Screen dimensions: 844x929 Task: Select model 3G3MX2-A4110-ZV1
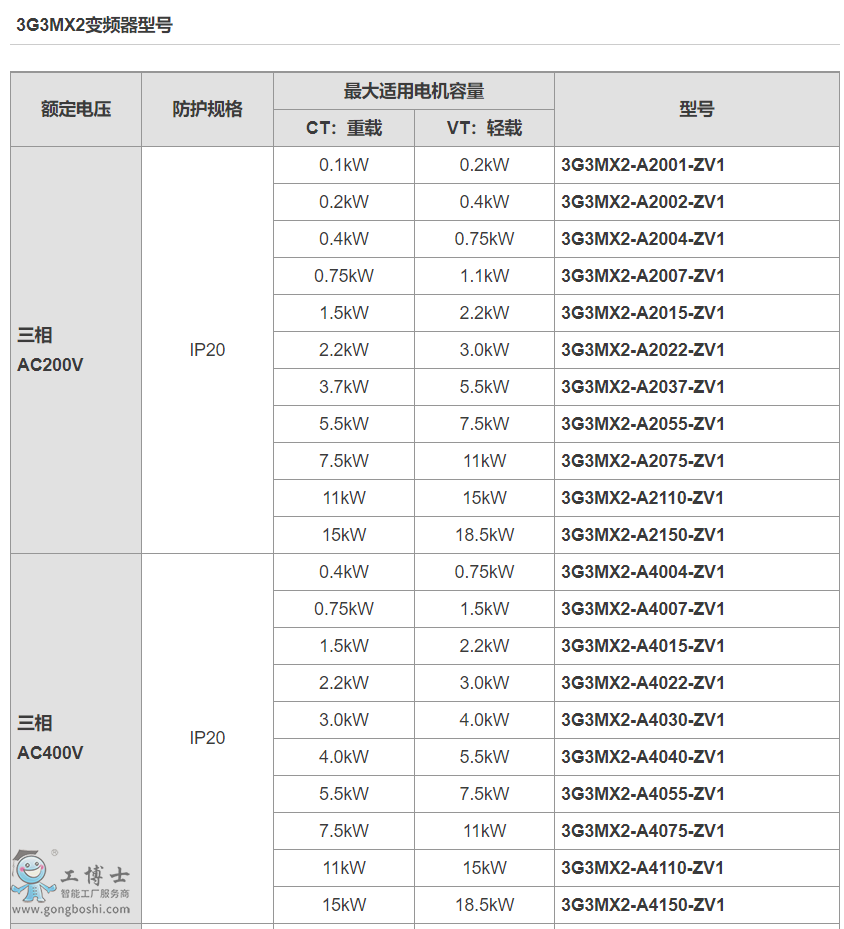[643, 868]
